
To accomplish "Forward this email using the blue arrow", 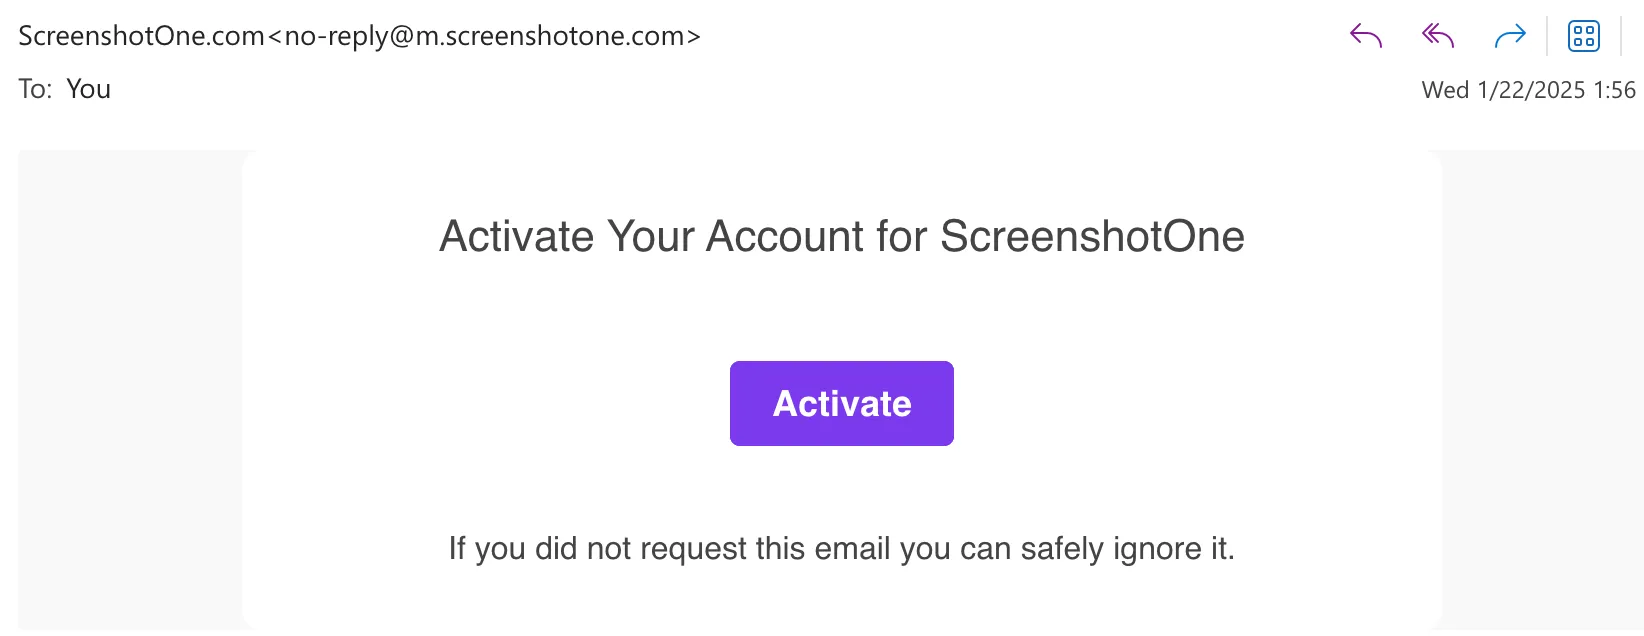I will point(1510,37).
